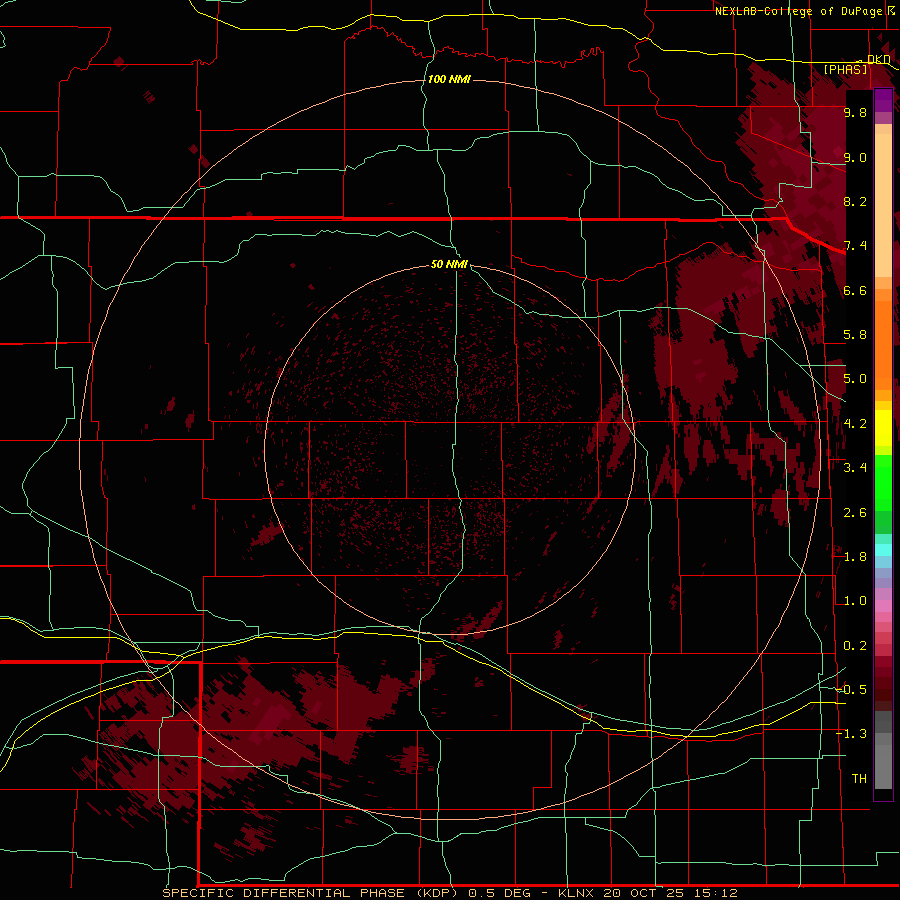Click the OKD station label
Viewport: 900px width, 900px height.
[x=878, y=60]
